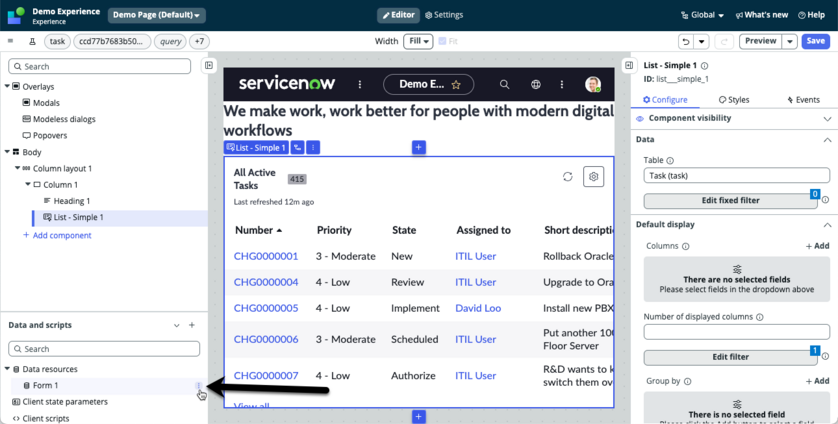This screenshot has width=838, height=424.
Task: Click the parent selector icon next to List - Simple 1 tag
Action: [298, 148]
